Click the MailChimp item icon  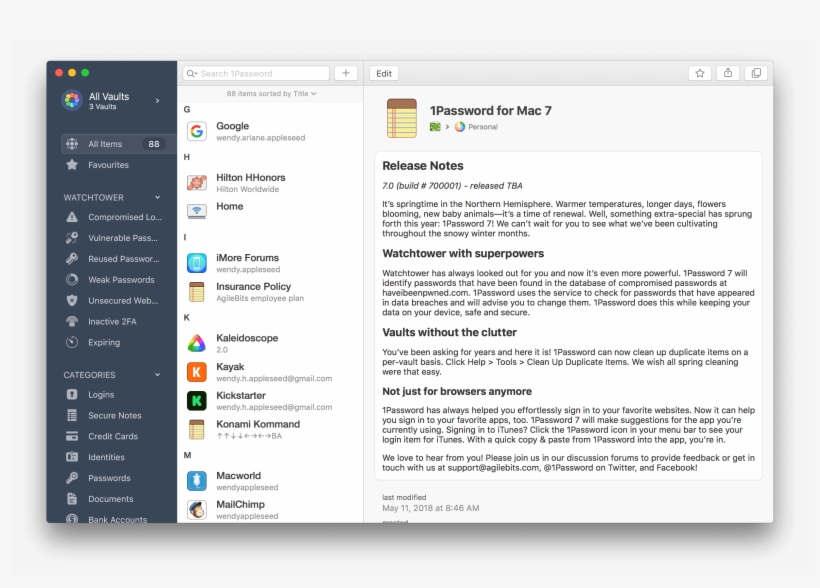pos(197,510)
